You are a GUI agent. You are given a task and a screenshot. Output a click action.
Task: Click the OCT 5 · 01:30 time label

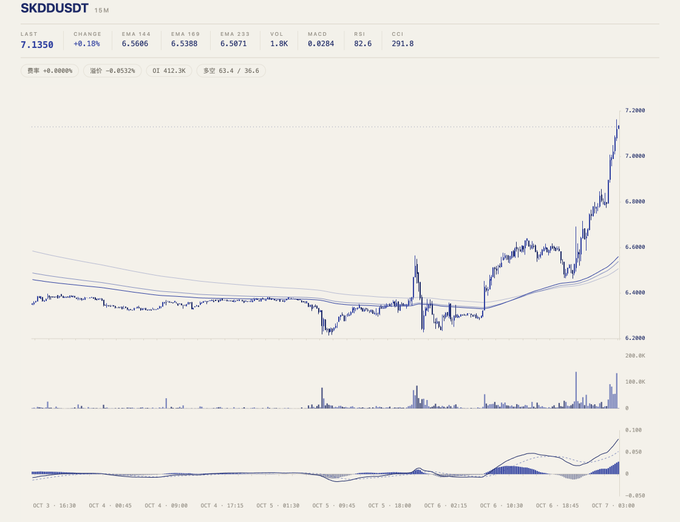pos(278,506)
